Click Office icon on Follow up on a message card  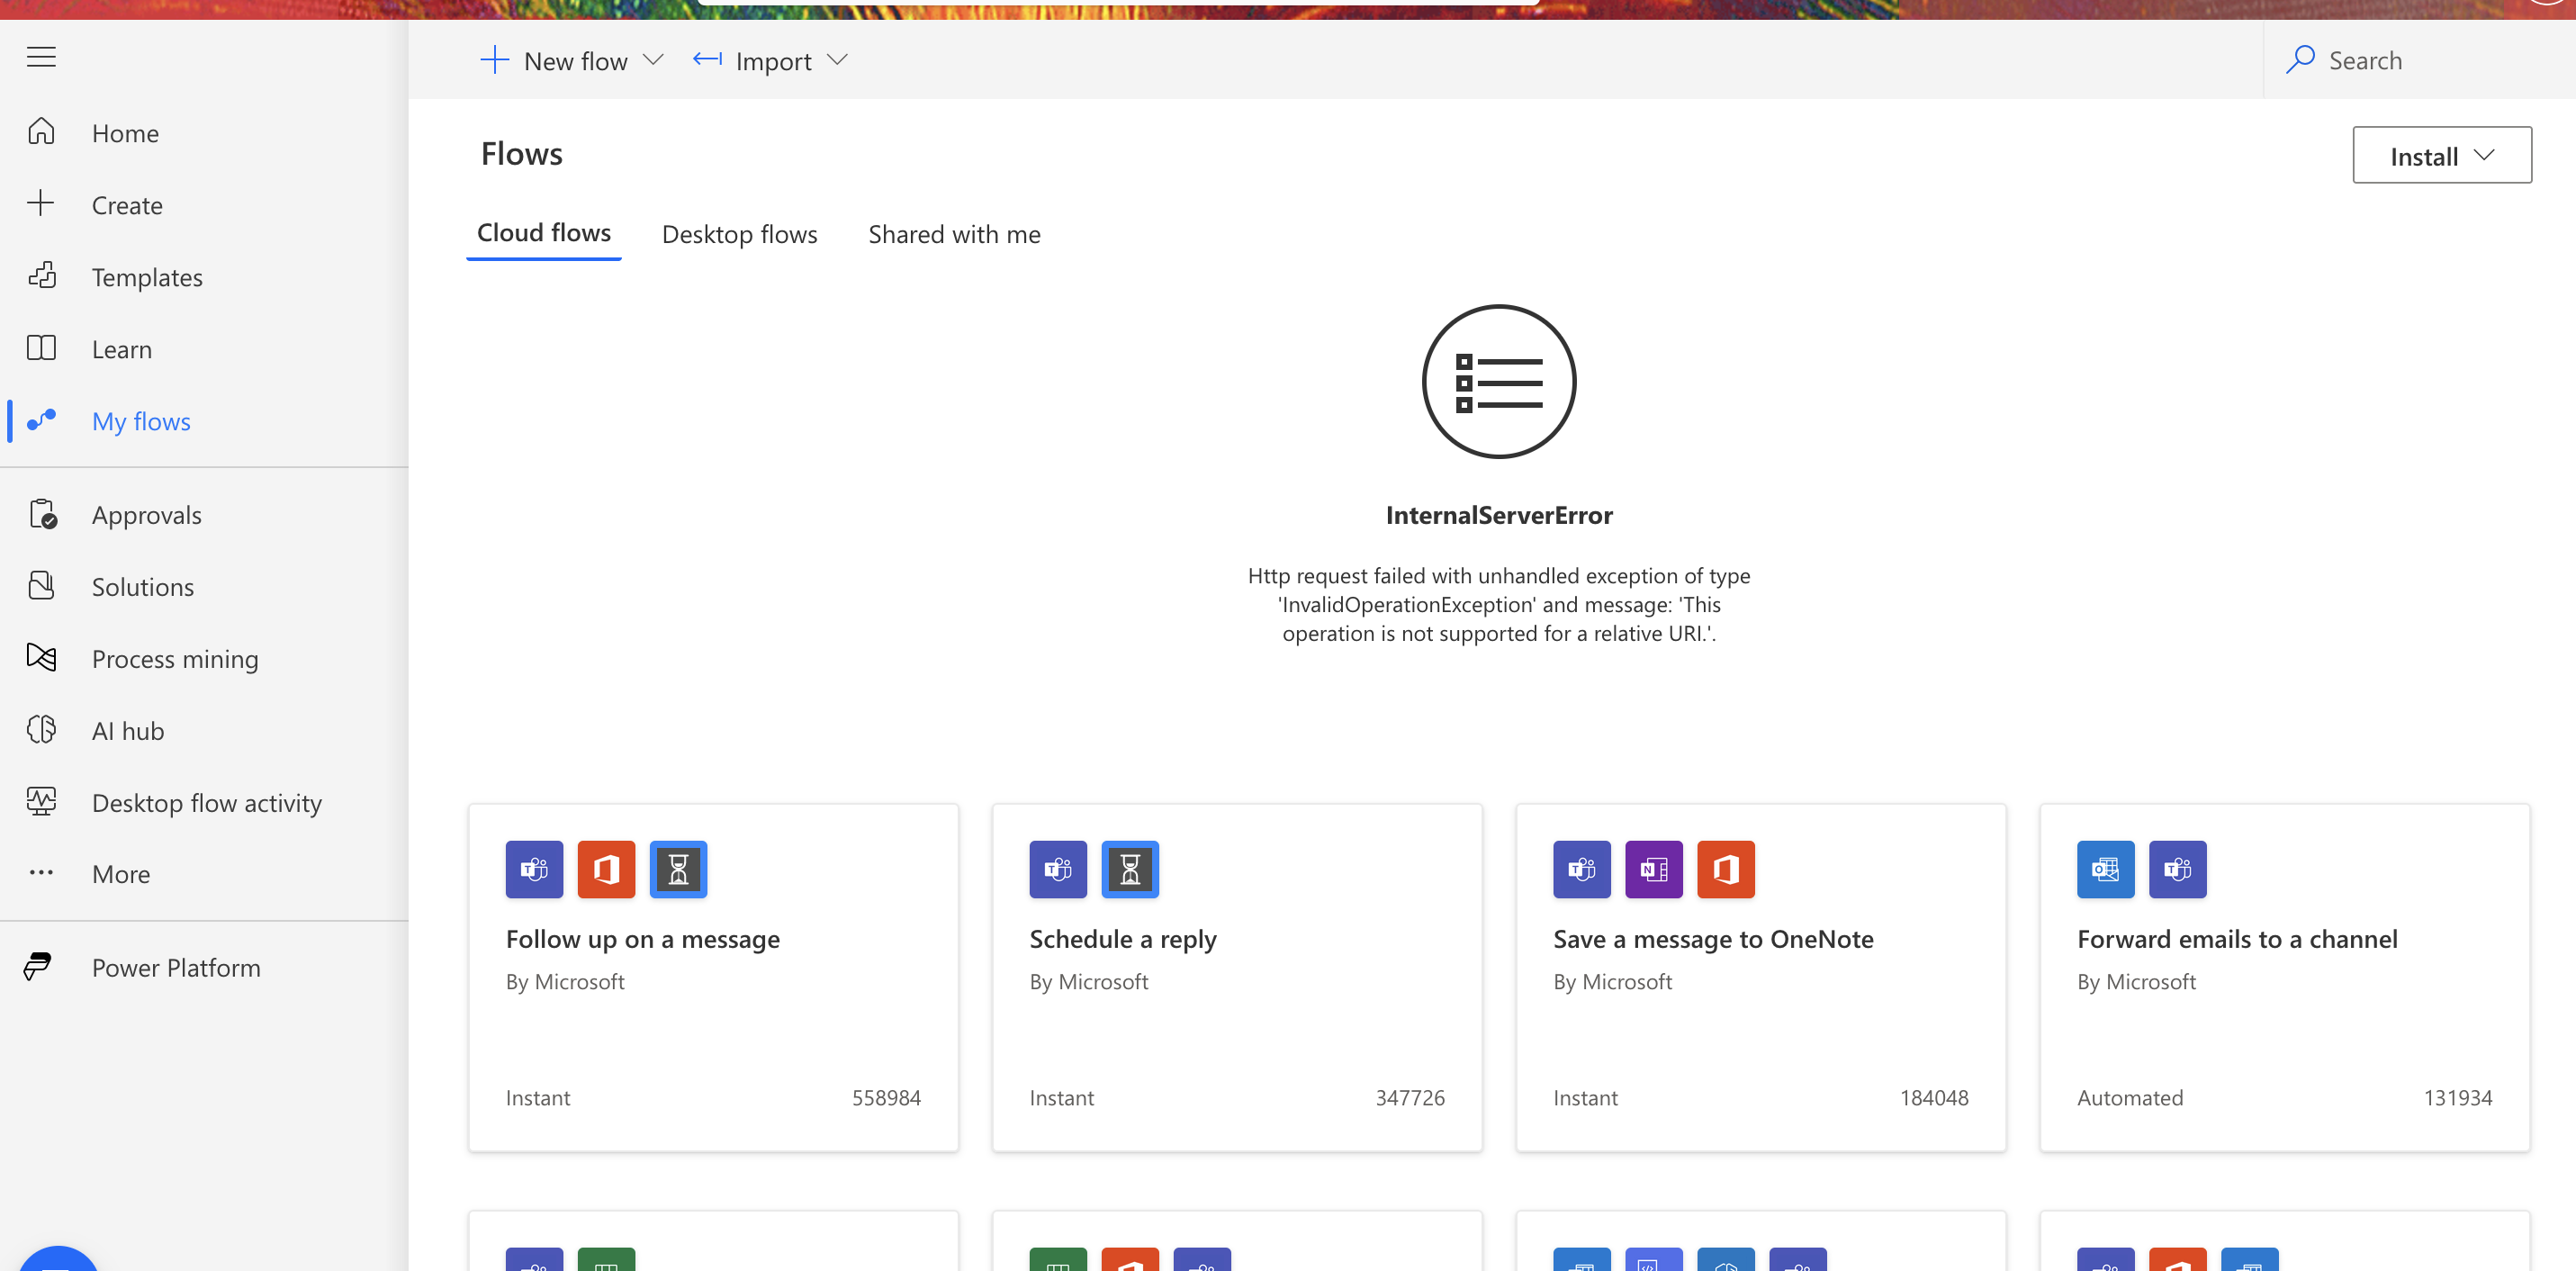(606, 869)
